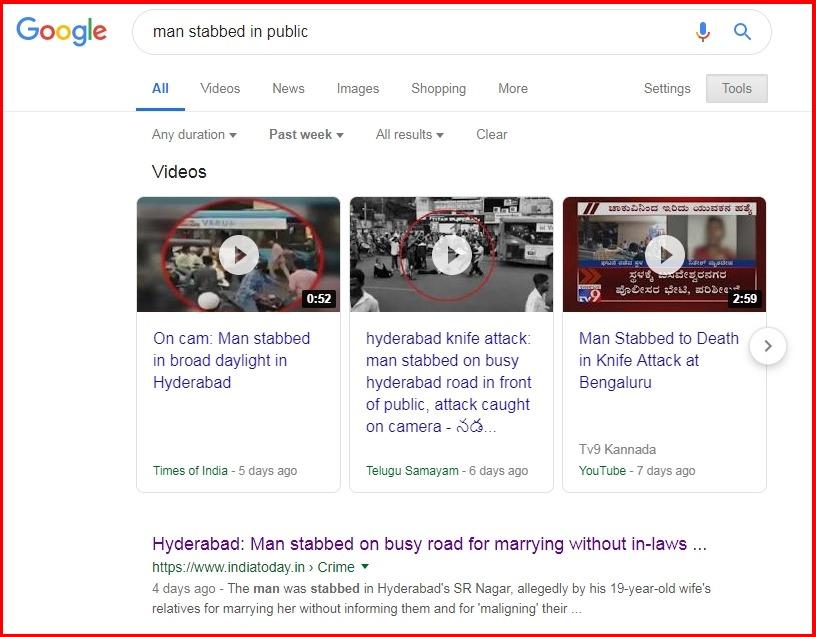Click 'Telugu Samayam' source label
Screen dimensions: 816x637
click(x=412, y=470)
